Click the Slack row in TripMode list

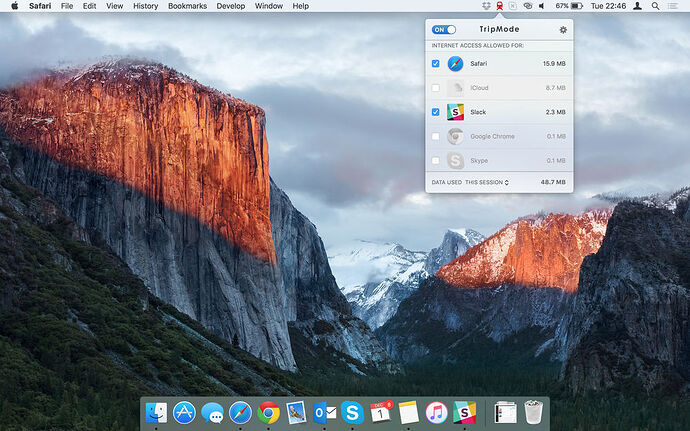500,112
